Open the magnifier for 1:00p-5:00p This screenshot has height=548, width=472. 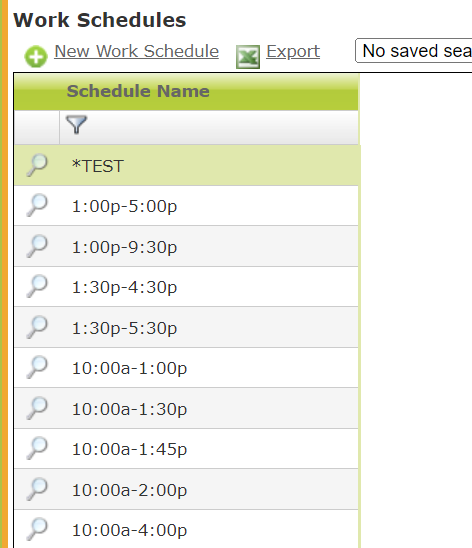37,206
